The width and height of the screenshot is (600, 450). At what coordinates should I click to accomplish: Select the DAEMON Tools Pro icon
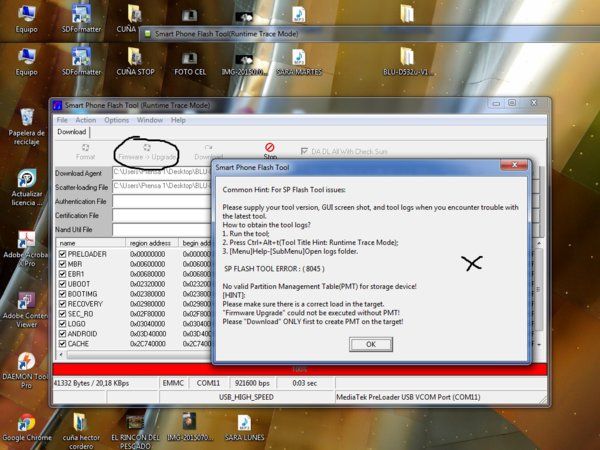click(x=26, y=370)
